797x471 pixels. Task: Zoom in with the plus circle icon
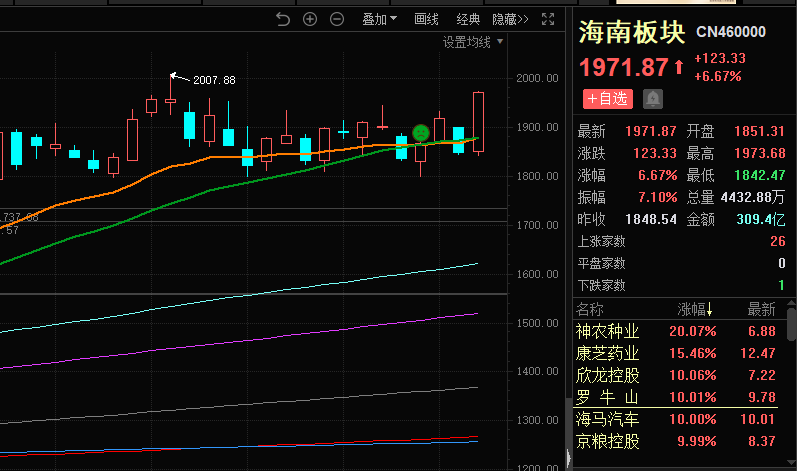[310, 19]
